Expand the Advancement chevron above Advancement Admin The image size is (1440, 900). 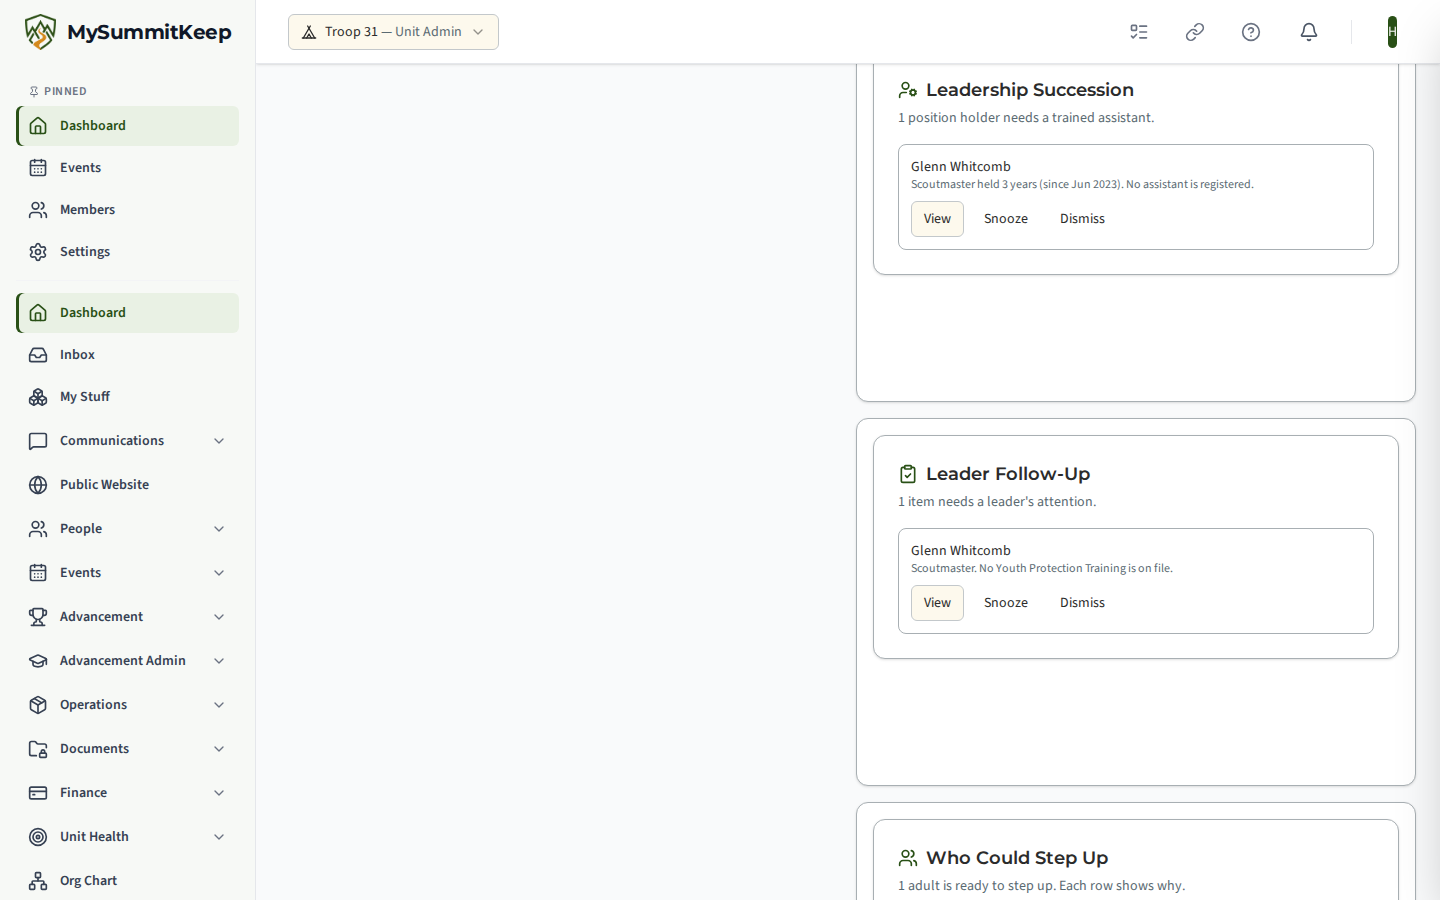click(x=219, y=617)
